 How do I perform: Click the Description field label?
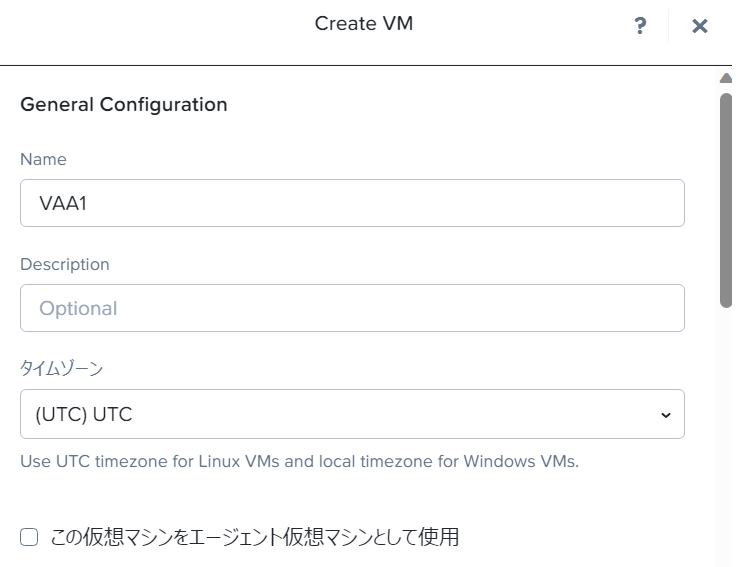pos(65,264)
